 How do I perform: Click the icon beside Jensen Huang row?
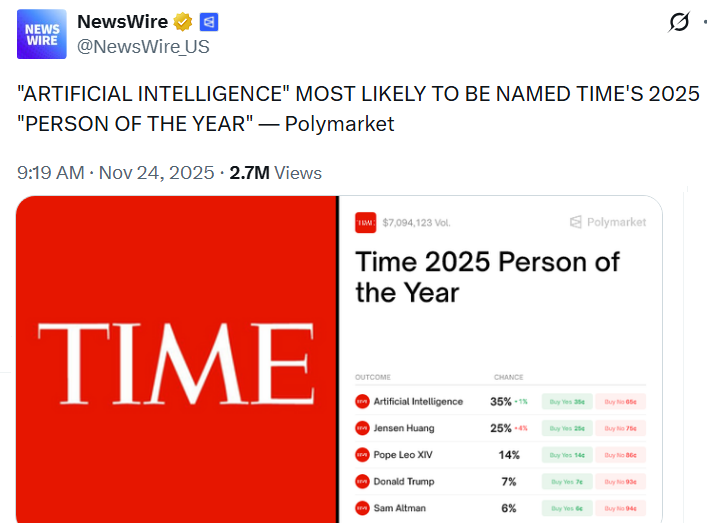click(x=362, y=428)
